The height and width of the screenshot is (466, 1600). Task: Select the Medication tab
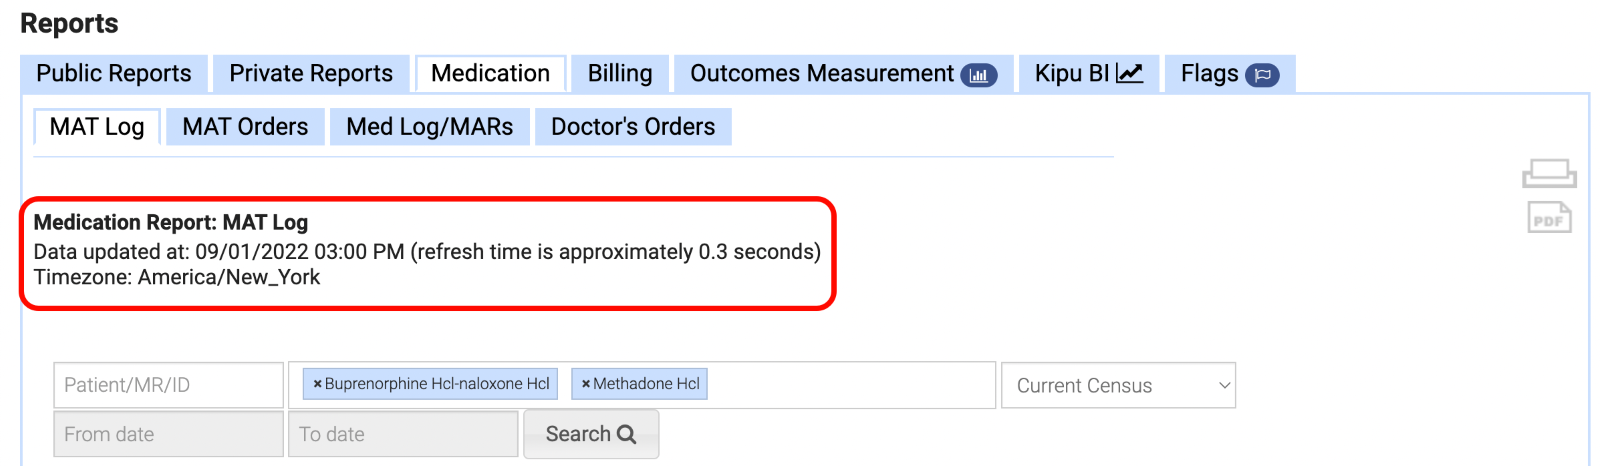tap(490, 74)
